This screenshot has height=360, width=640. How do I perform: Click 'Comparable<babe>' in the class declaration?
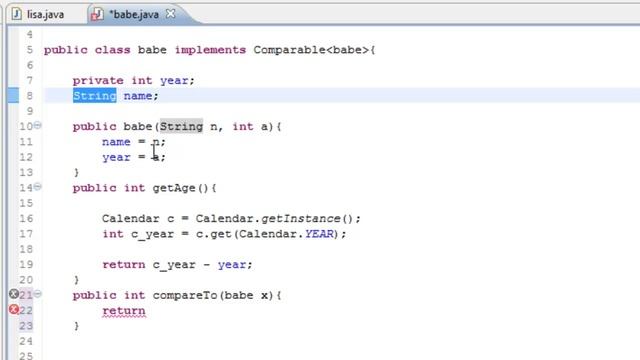311,50
